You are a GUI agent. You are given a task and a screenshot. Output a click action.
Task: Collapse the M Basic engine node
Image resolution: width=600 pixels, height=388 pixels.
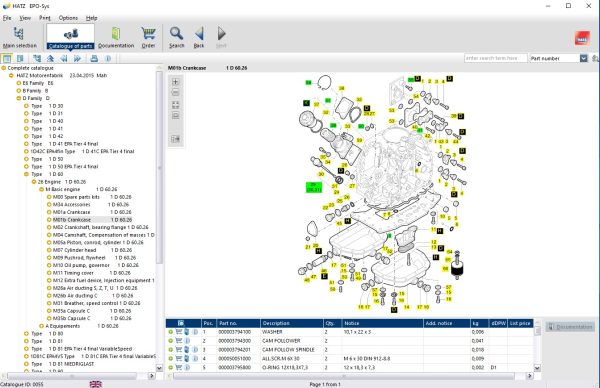(41, 189)
